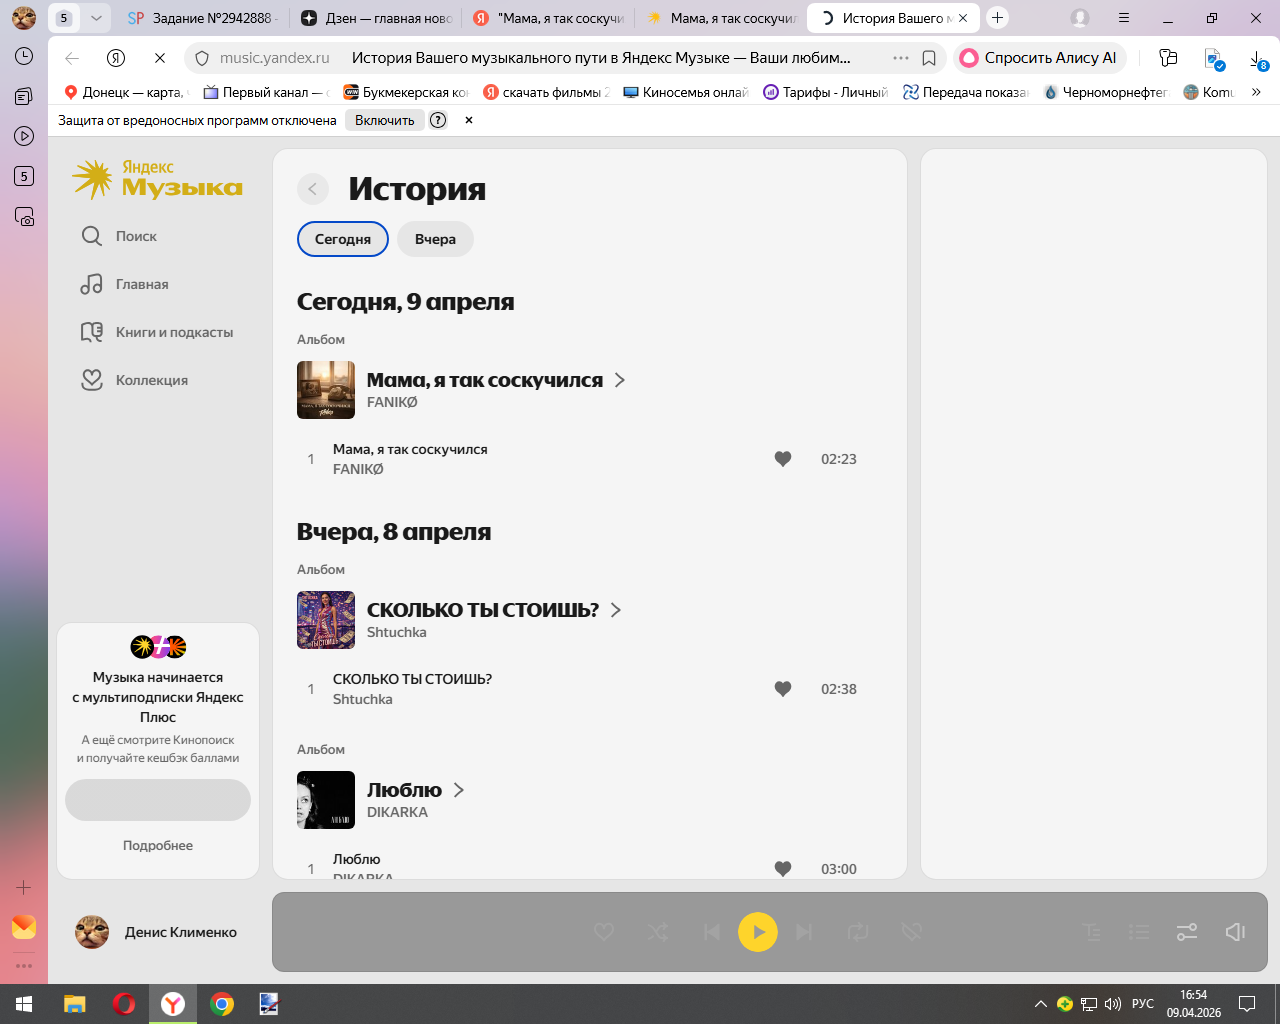Like the track Люблю by DIKARKA
1280x1024 pixels.
[x=783, y=869]
